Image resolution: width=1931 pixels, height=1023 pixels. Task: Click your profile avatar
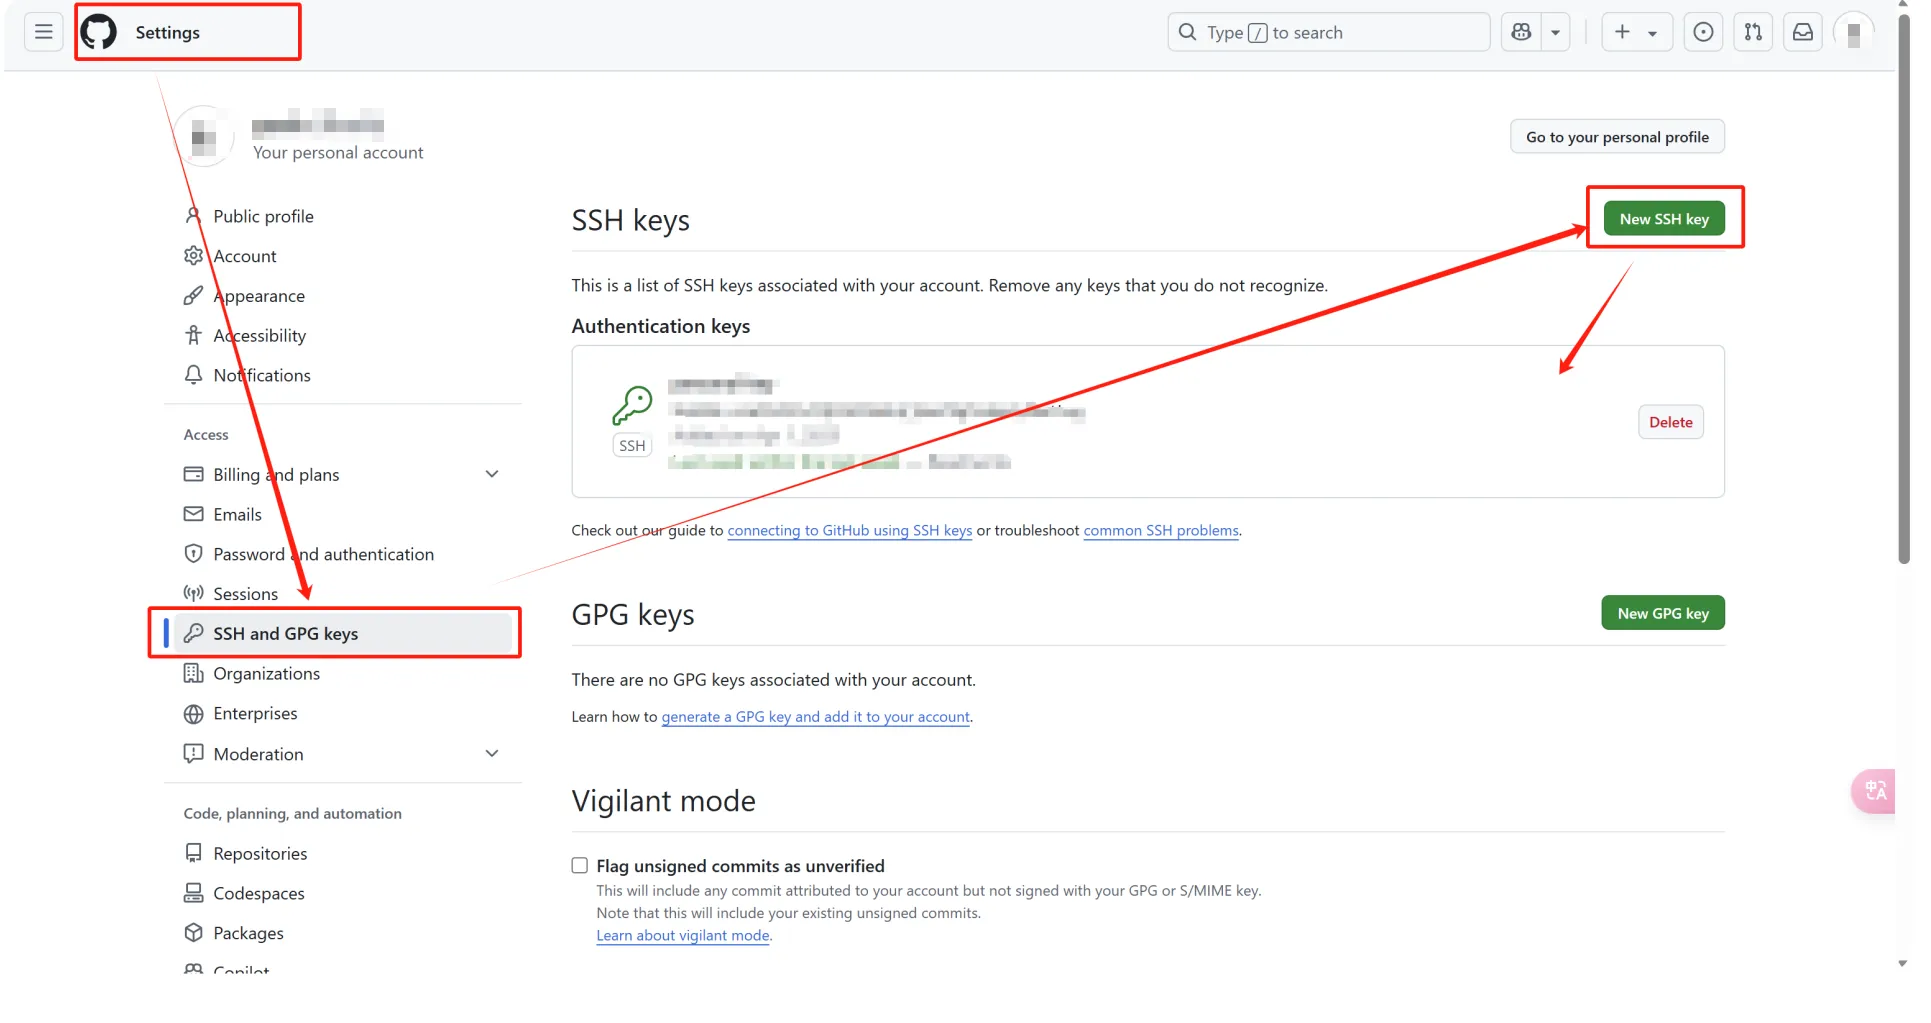coord(1854,31)
